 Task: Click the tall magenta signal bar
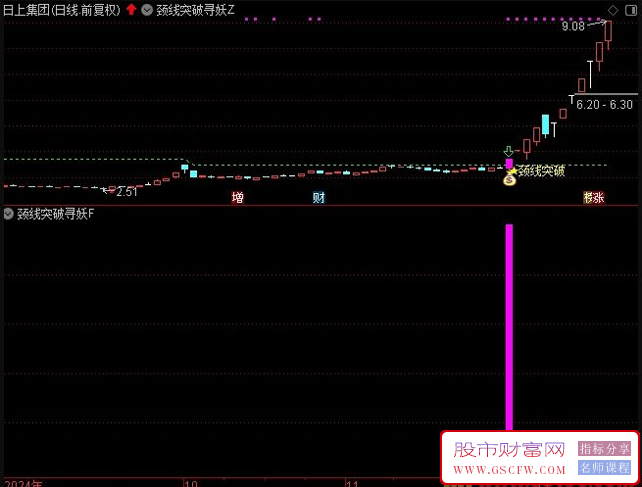pos(509,327)
